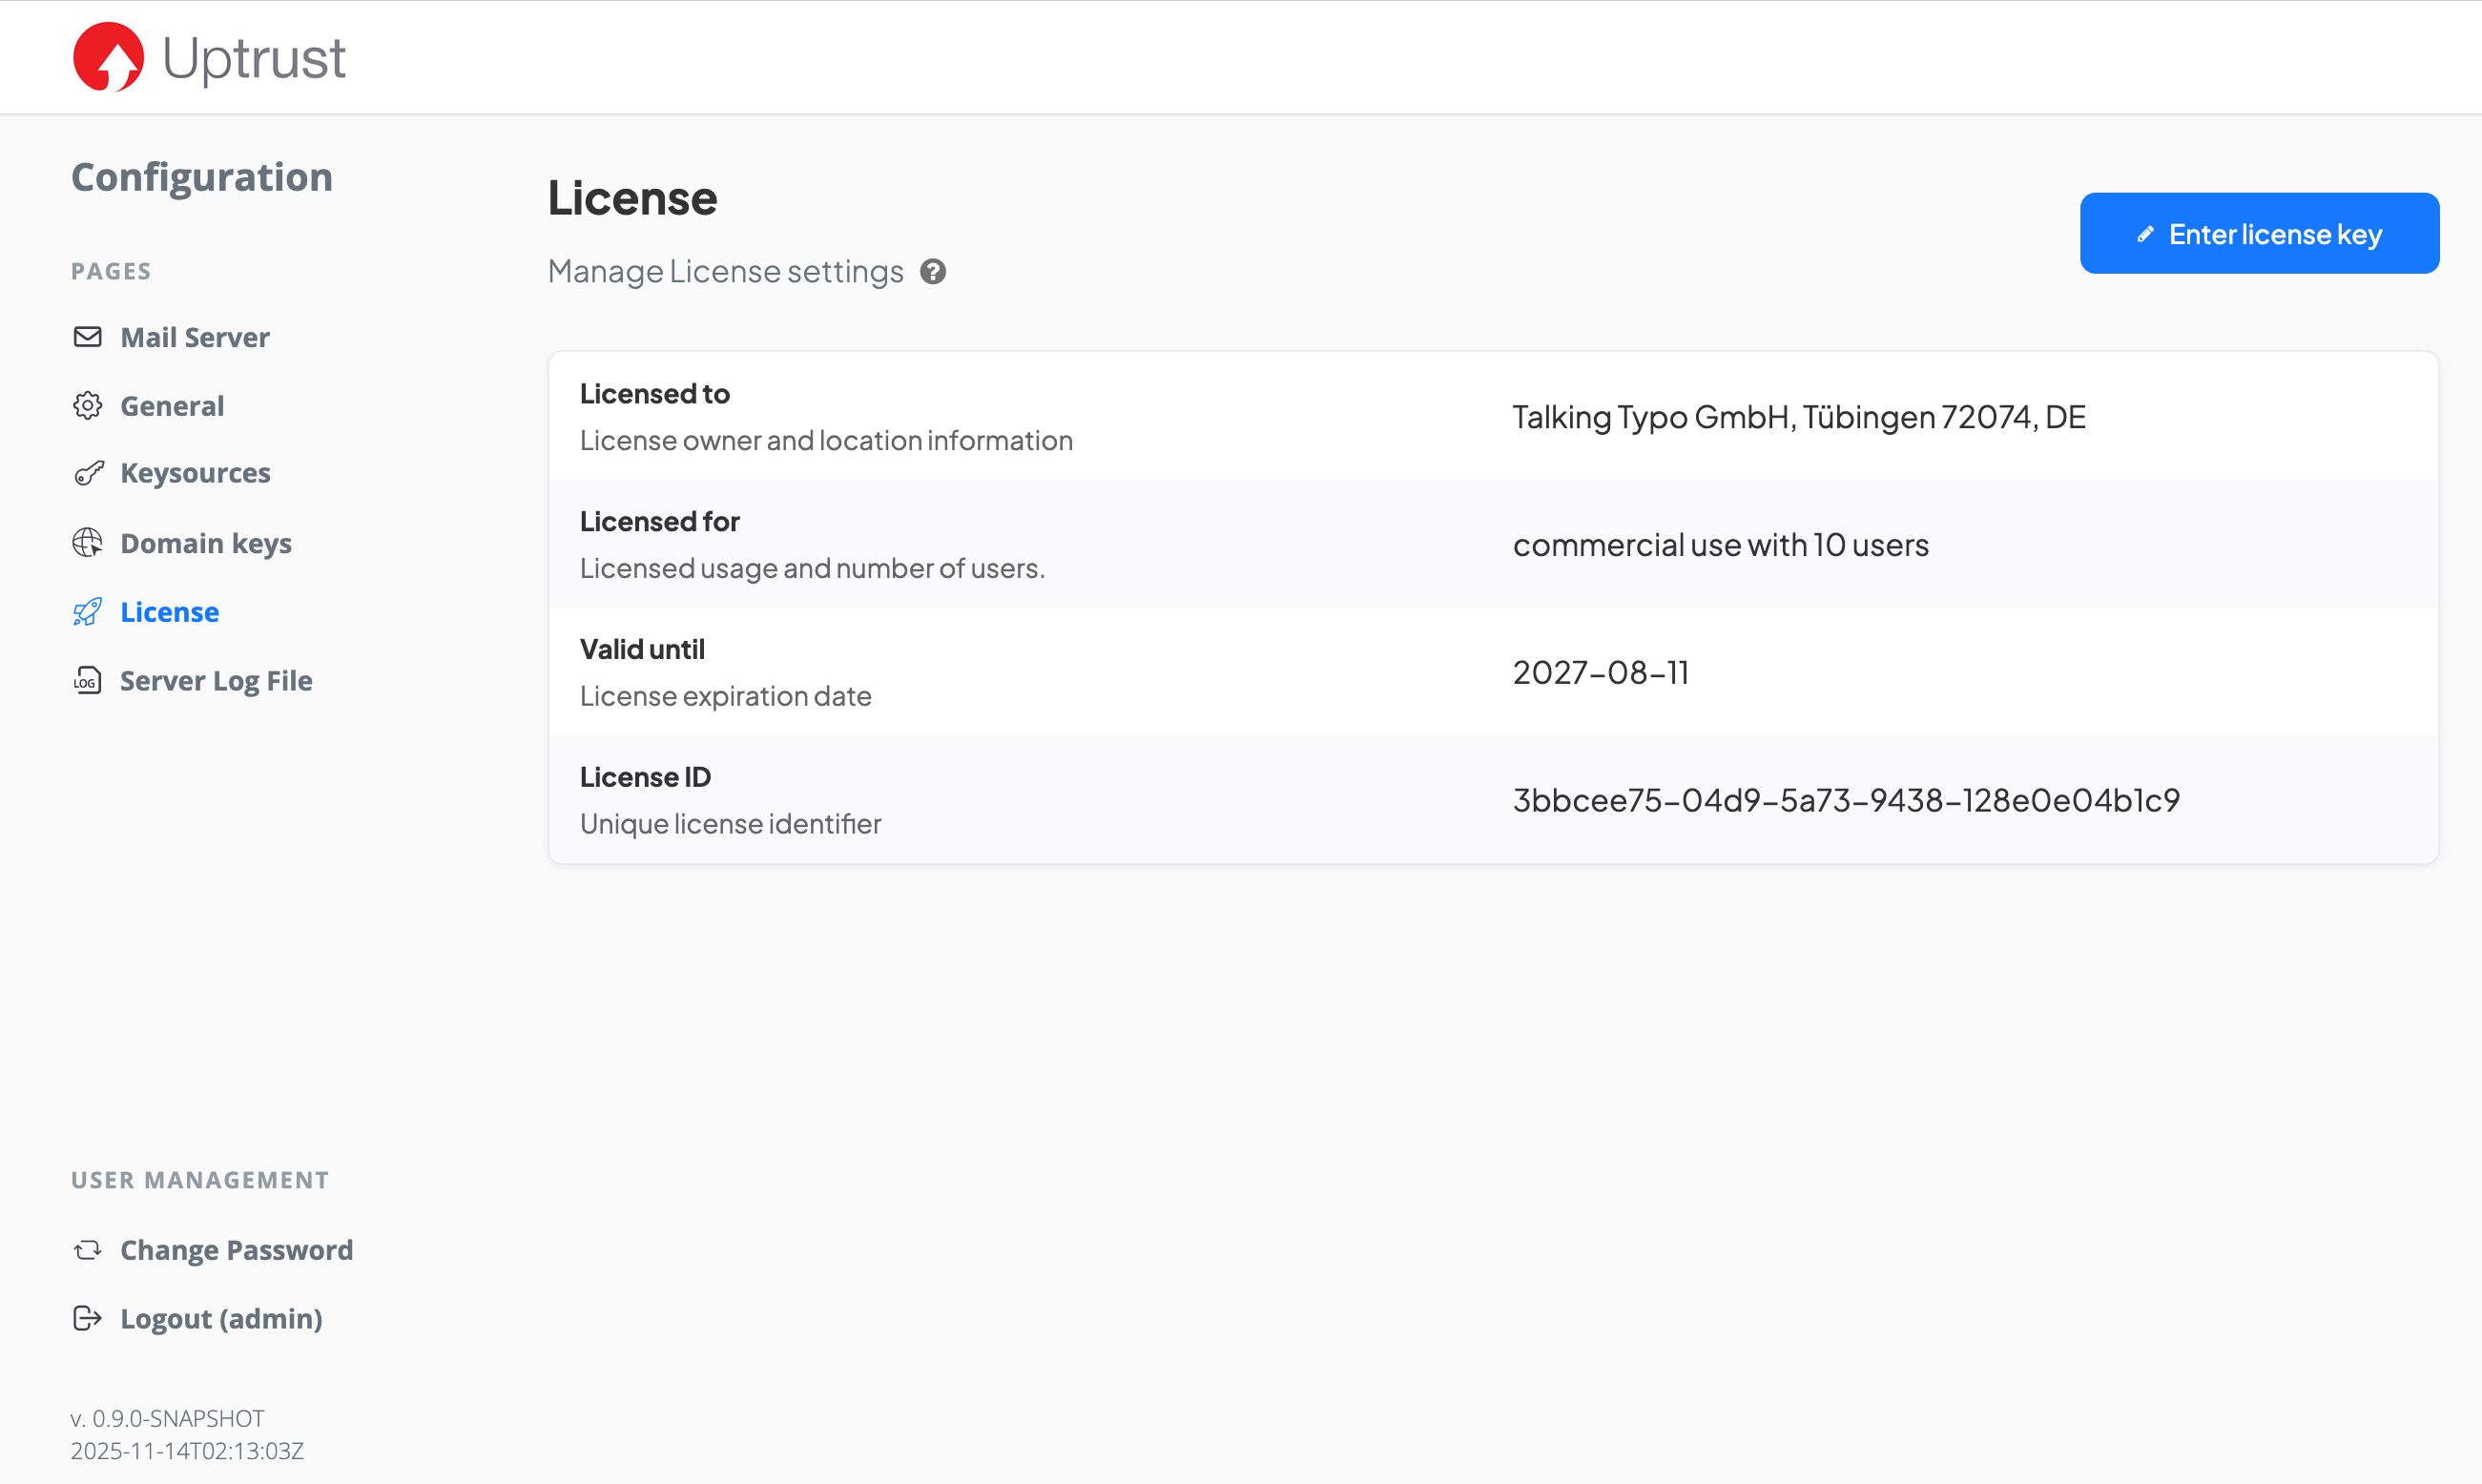Click the Server Log File icon
Viewport: 2482px width, 1484px height.
(88, 681)
